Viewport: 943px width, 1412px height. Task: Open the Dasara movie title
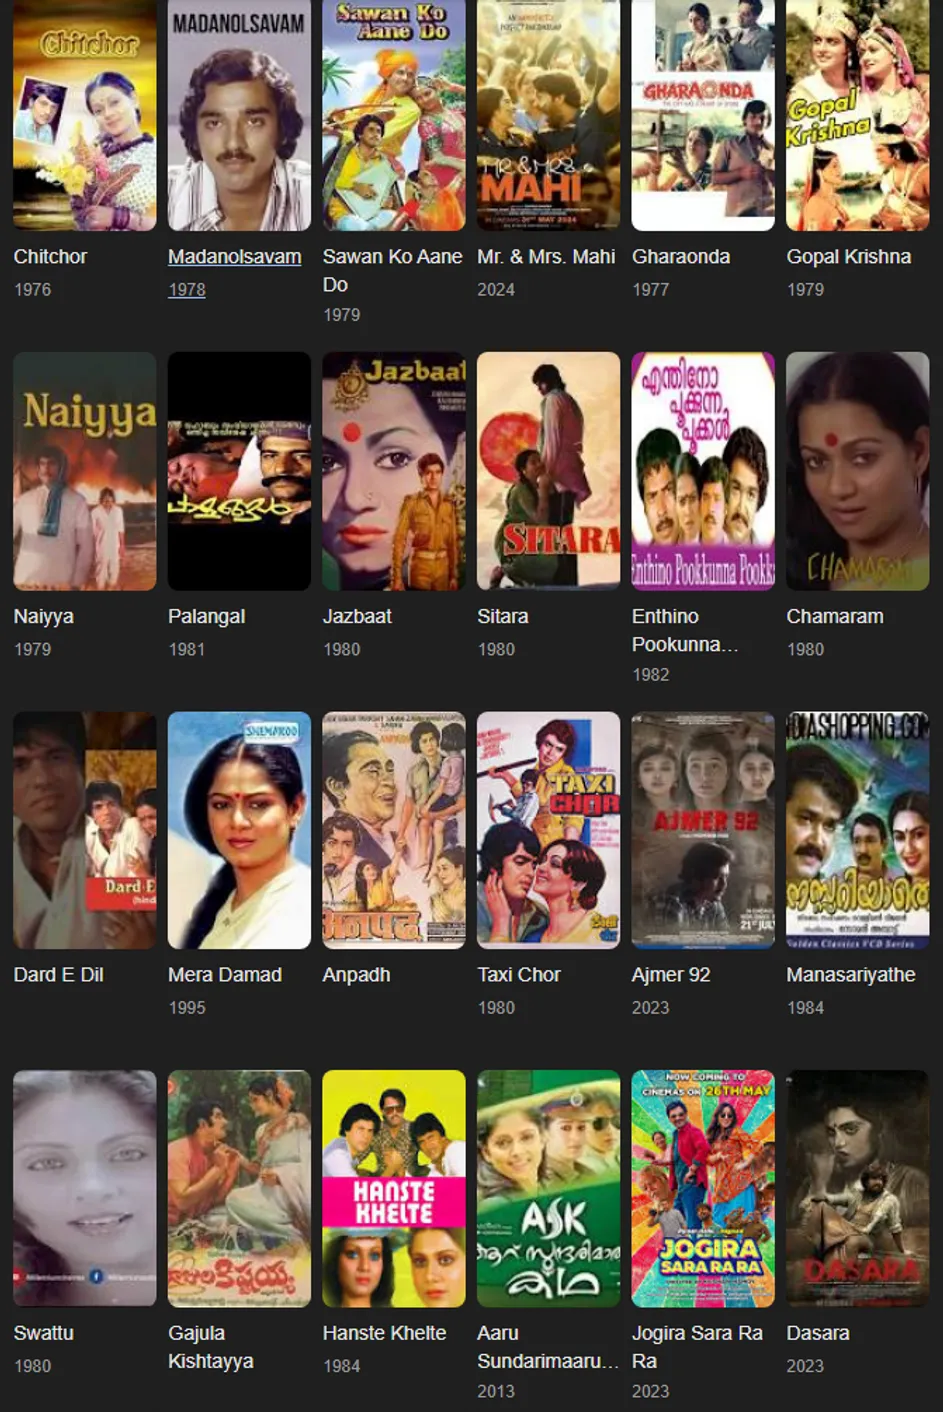[818, 1333]
